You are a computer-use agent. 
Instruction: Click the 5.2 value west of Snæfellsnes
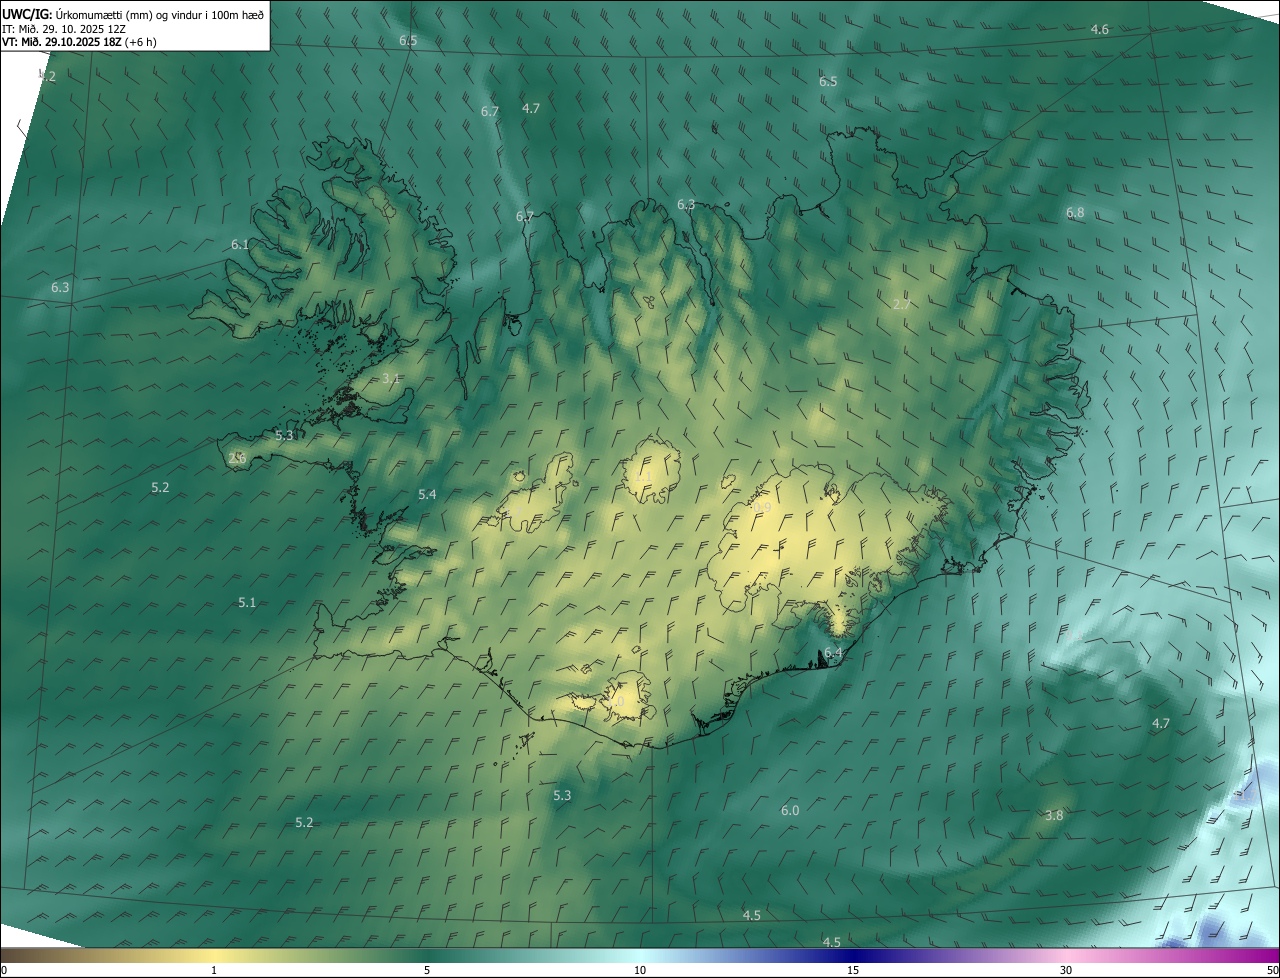160,487
